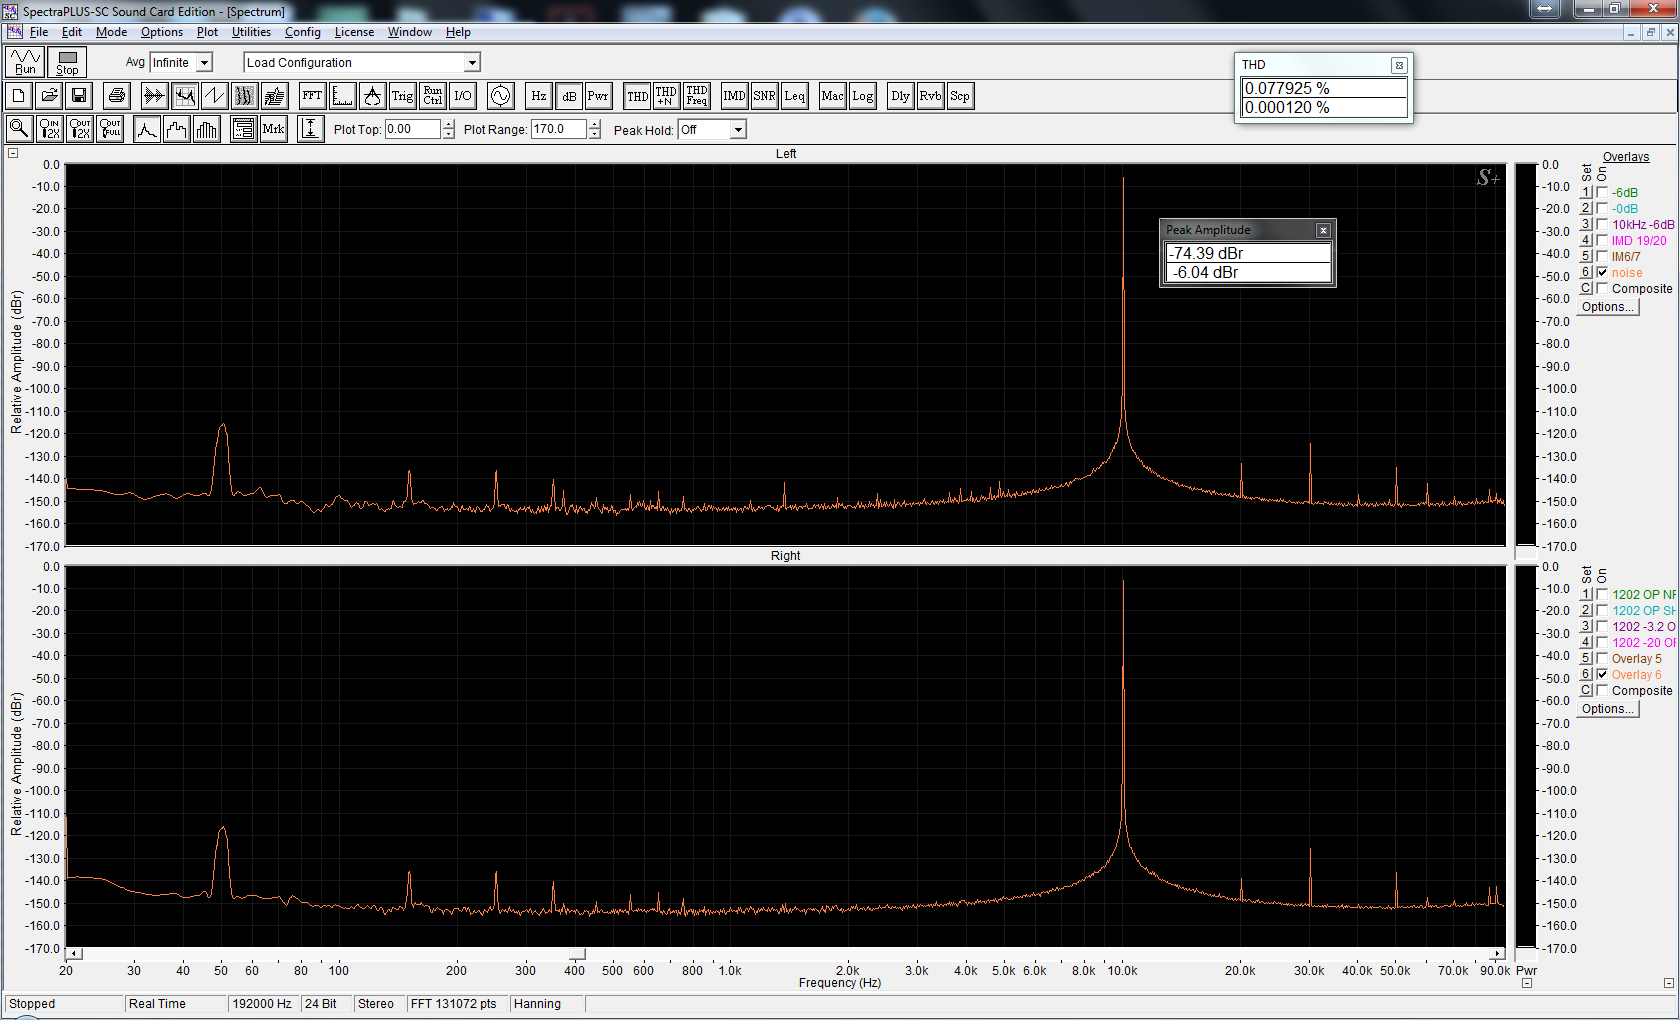This screenshot has width=1680, height=1020.
Task: Decrease Plot Range with down arrow
Action: click(x=595, y=134)
